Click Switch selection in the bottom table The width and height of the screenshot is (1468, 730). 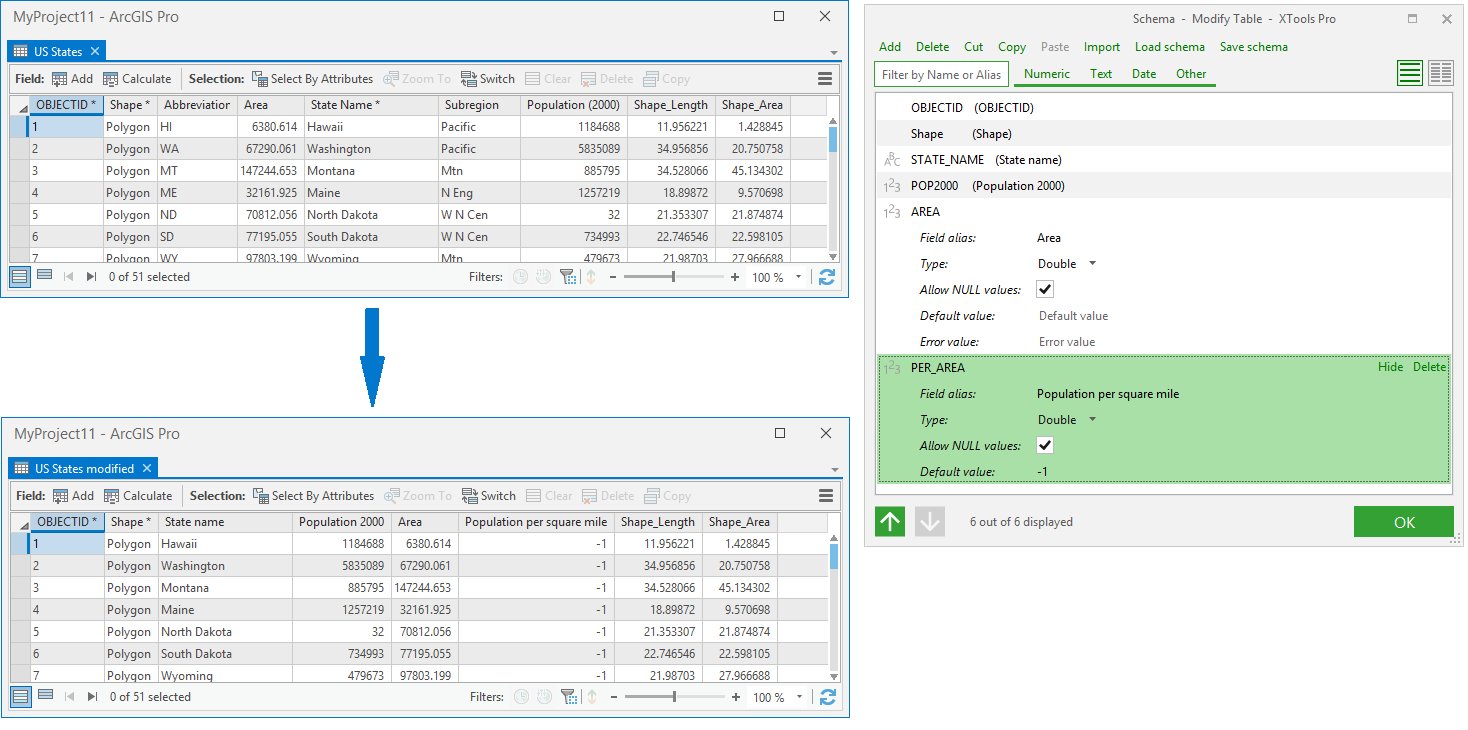[488, 496]
